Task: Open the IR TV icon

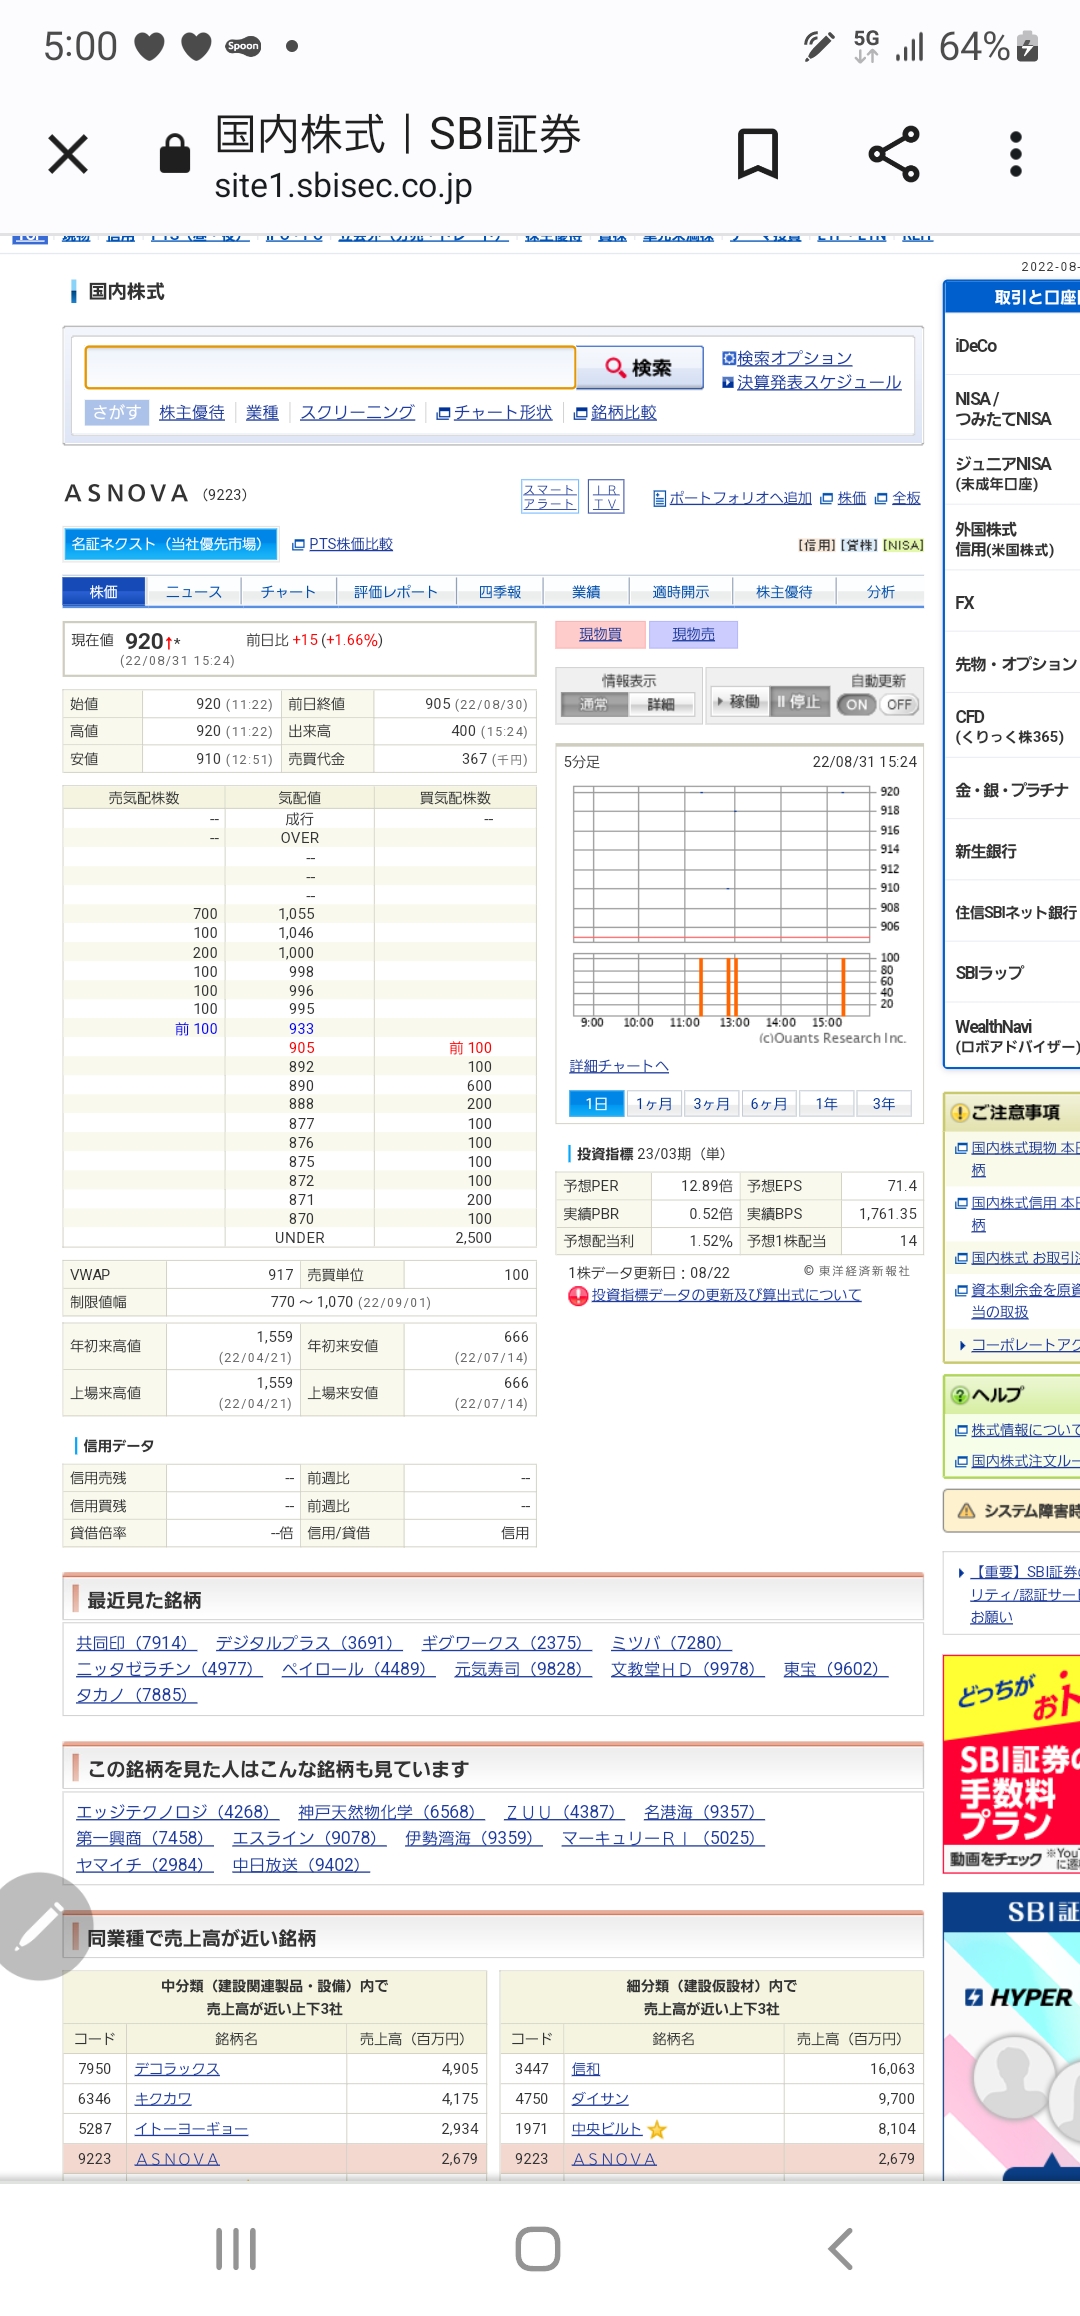Action: tap(606, 496)
